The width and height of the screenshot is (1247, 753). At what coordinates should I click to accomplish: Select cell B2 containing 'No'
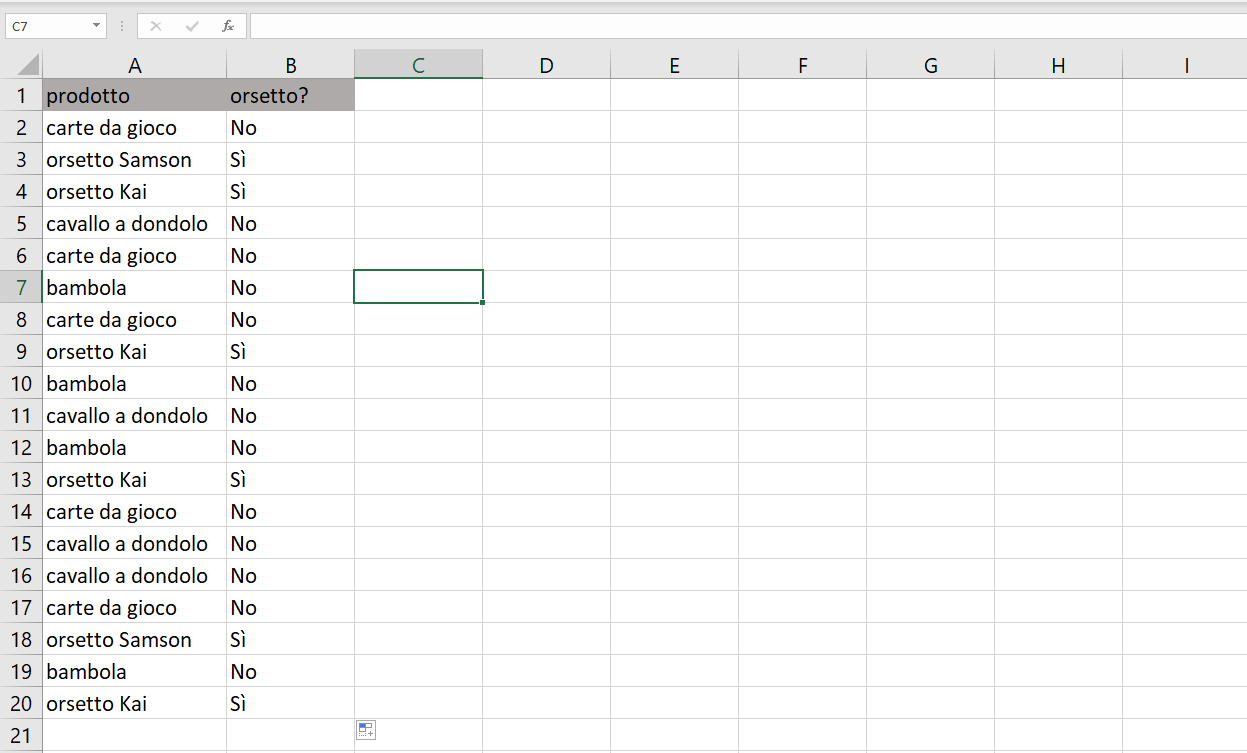pos(290,127)
